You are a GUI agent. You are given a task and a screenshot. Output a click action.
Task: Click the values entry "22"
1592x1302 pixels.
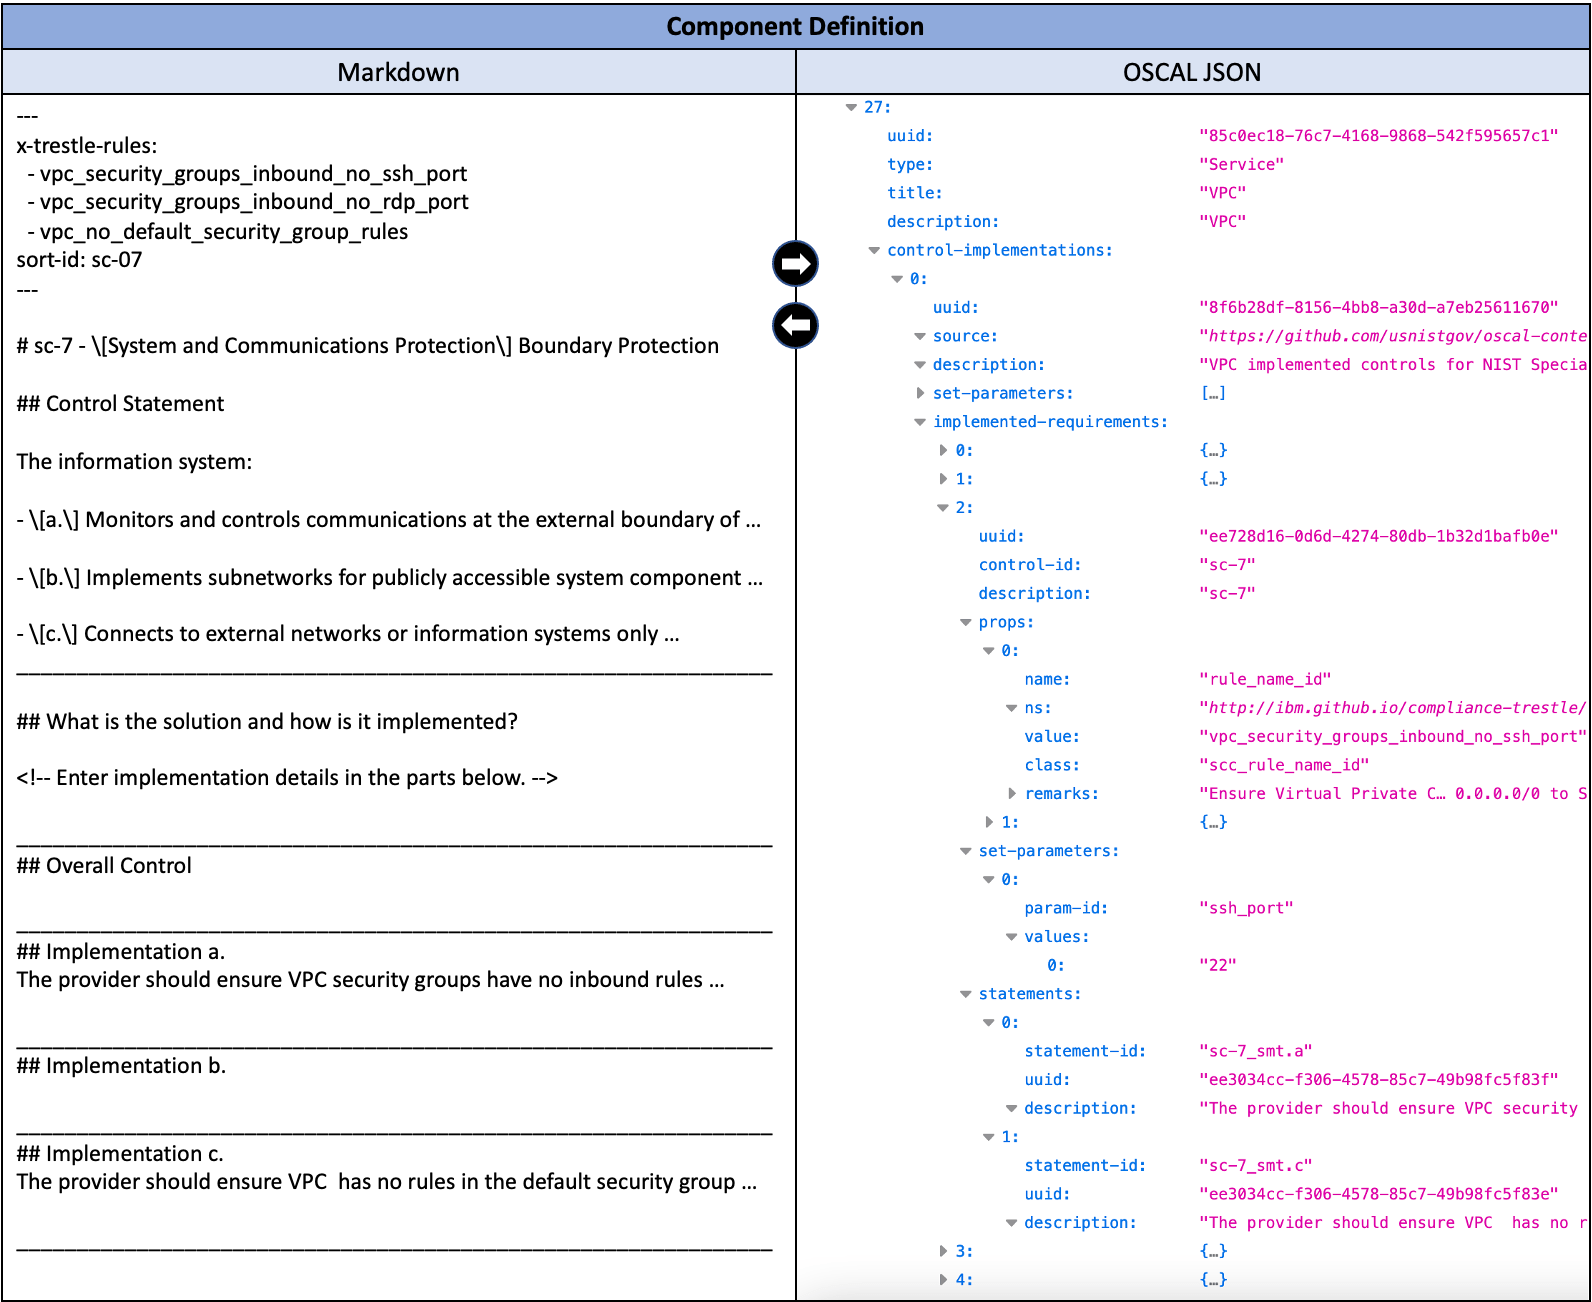coord(1217,965)
